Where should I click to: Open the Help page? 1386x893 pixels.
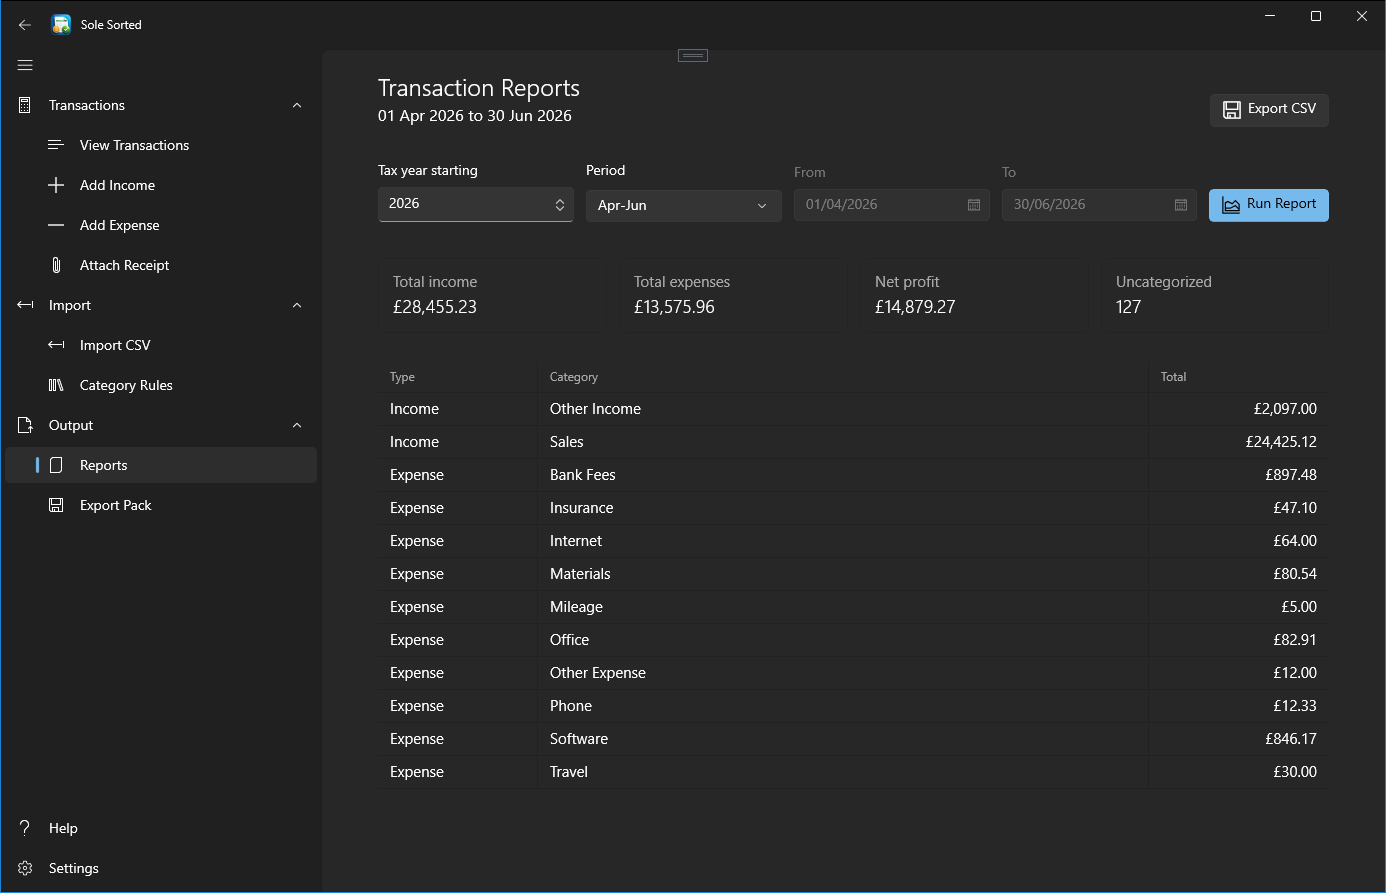click(x=161, y=828)
